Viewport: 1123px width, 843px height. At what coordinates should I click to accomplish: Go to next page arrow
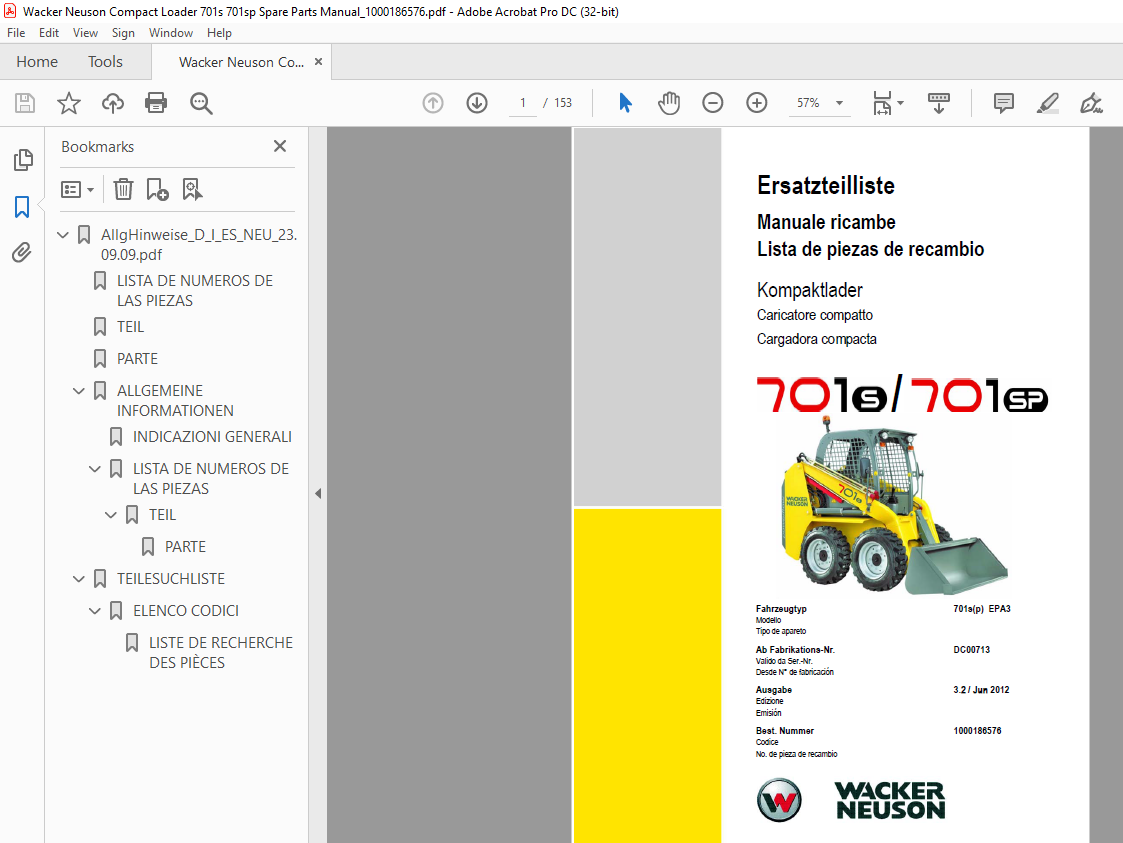click(477, 103)
